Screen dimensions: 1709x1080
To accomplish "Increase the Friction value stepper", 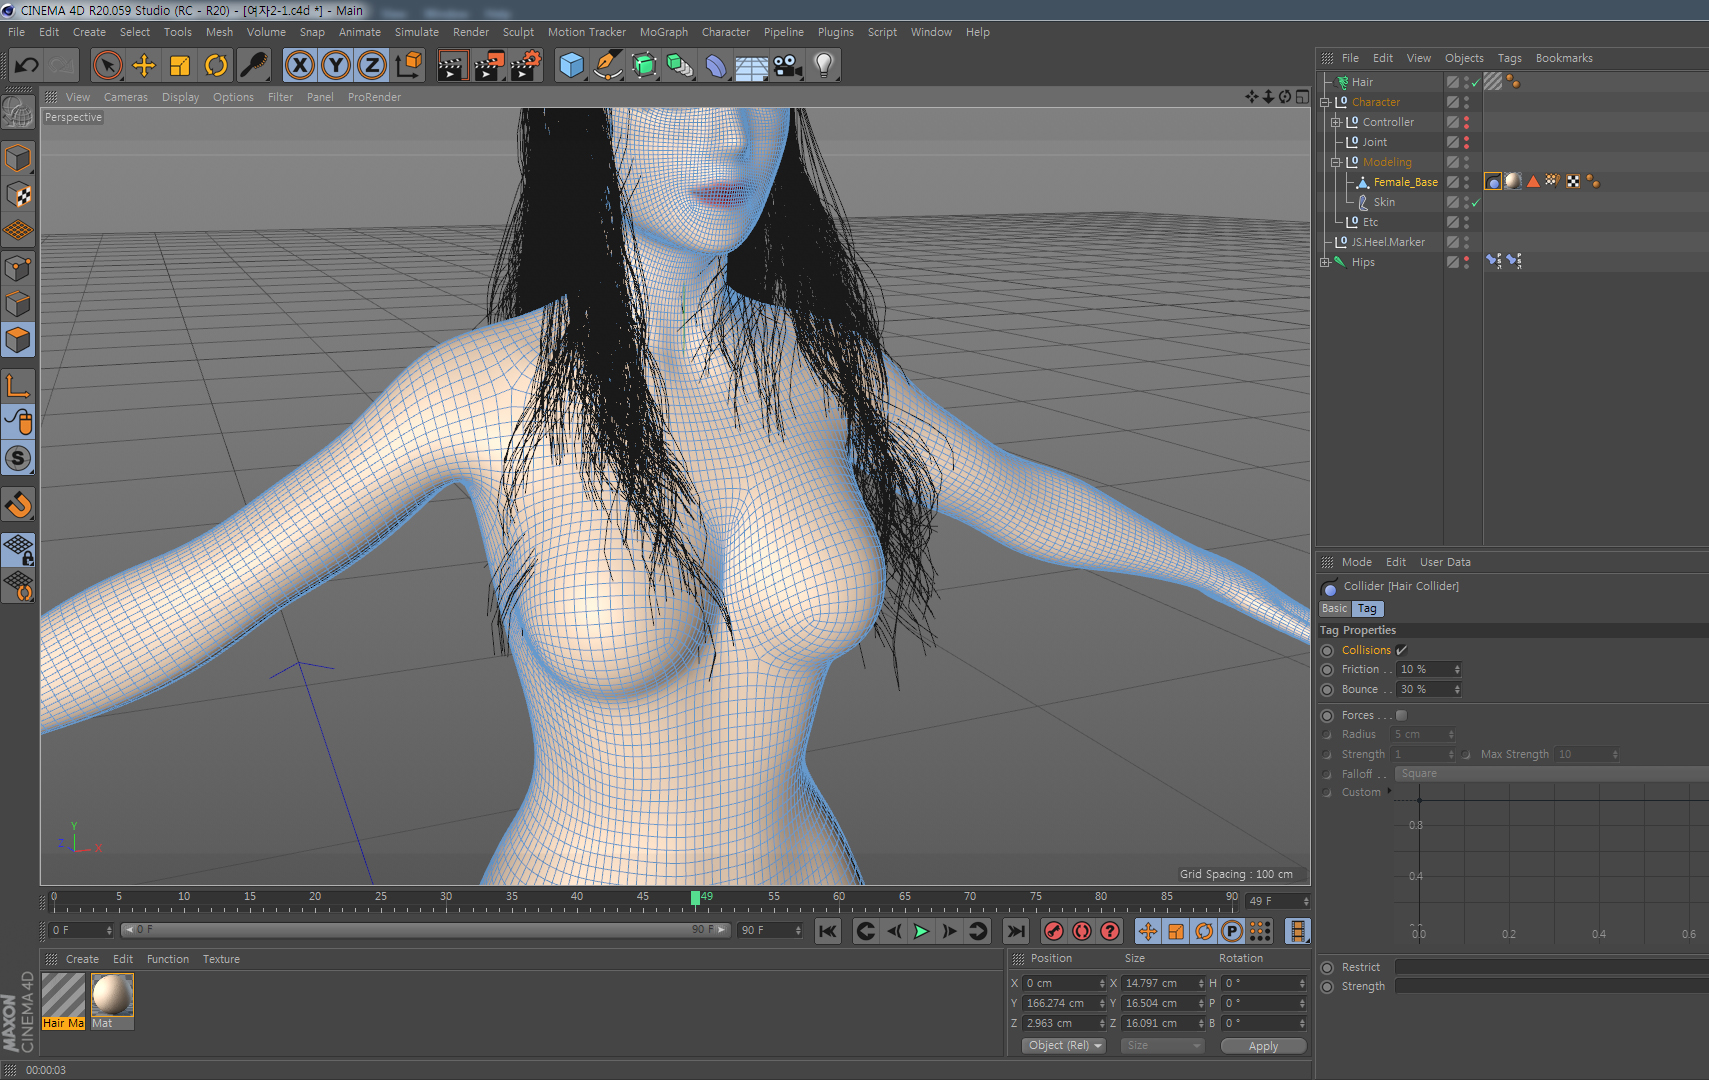I will point(1457,666).
